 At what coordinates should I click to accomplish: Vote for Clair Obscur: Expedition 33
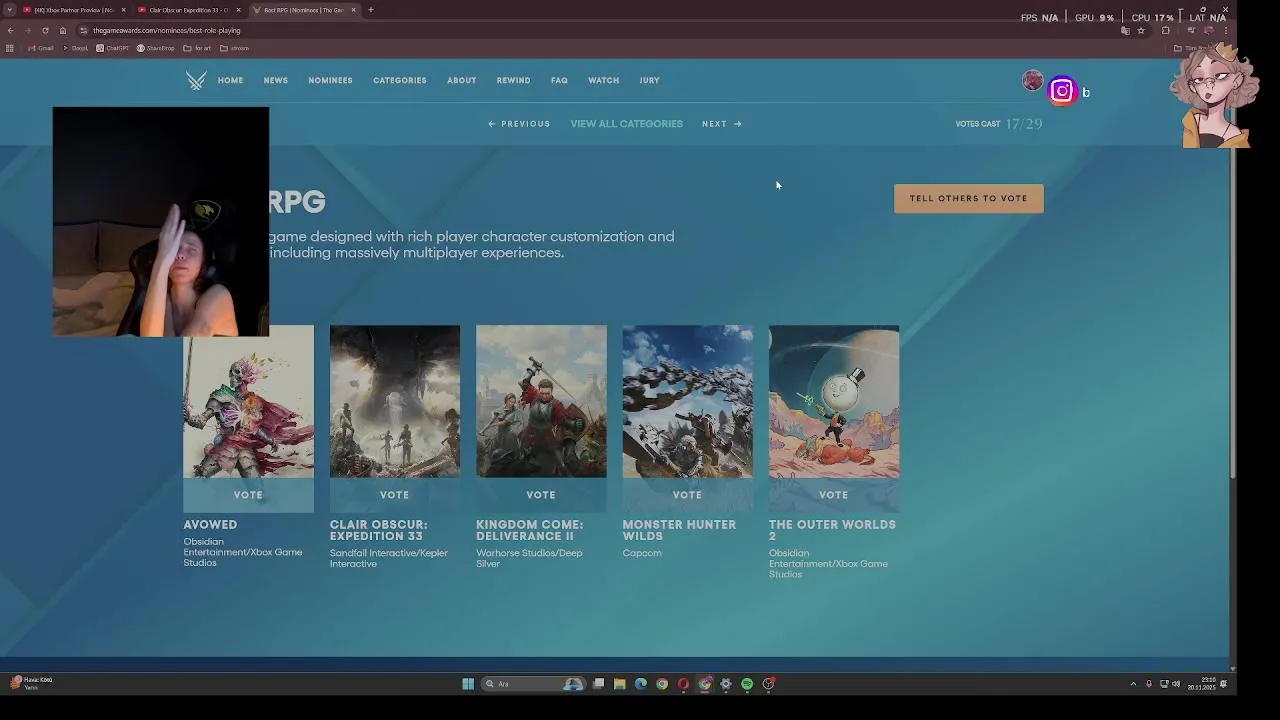pos(394,495)
